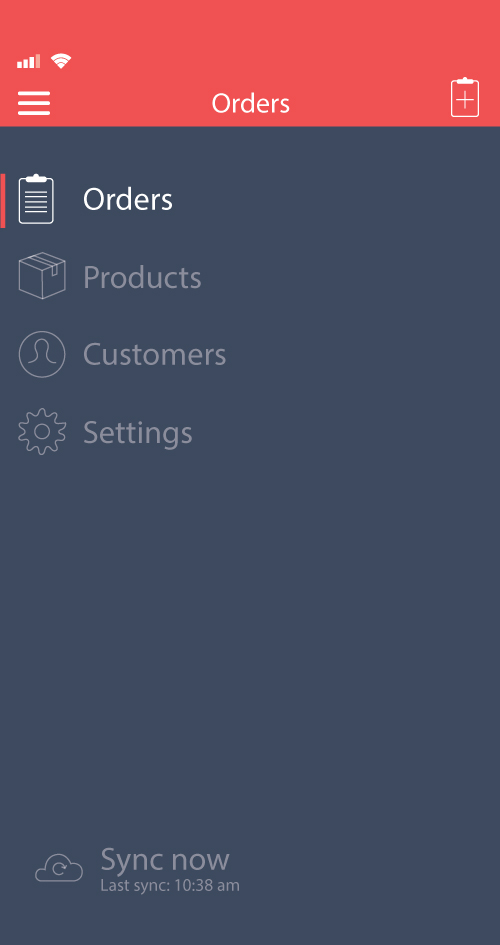The width and height of the screenshot is (500, 945).
Task: Choose the Customers person icon
Action: pos(42,354)
